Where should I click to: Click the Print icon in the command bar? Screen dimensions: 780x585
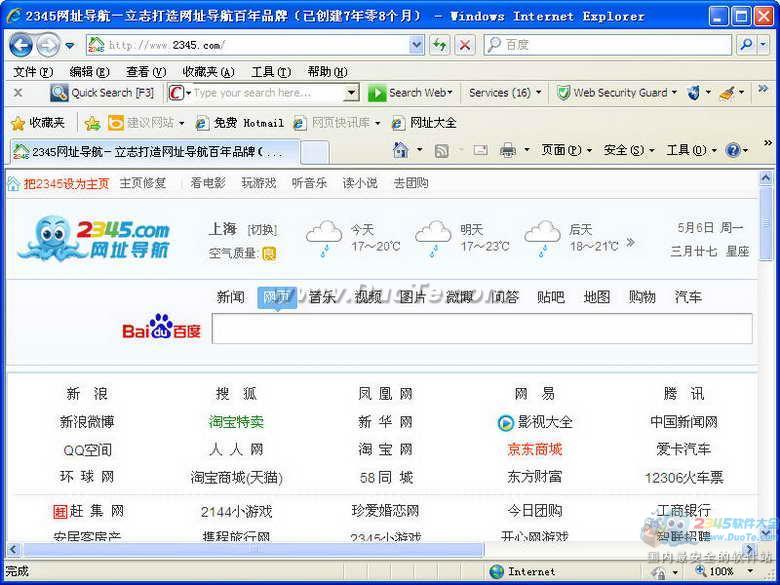pyautogui.click(x=508, y=150)
